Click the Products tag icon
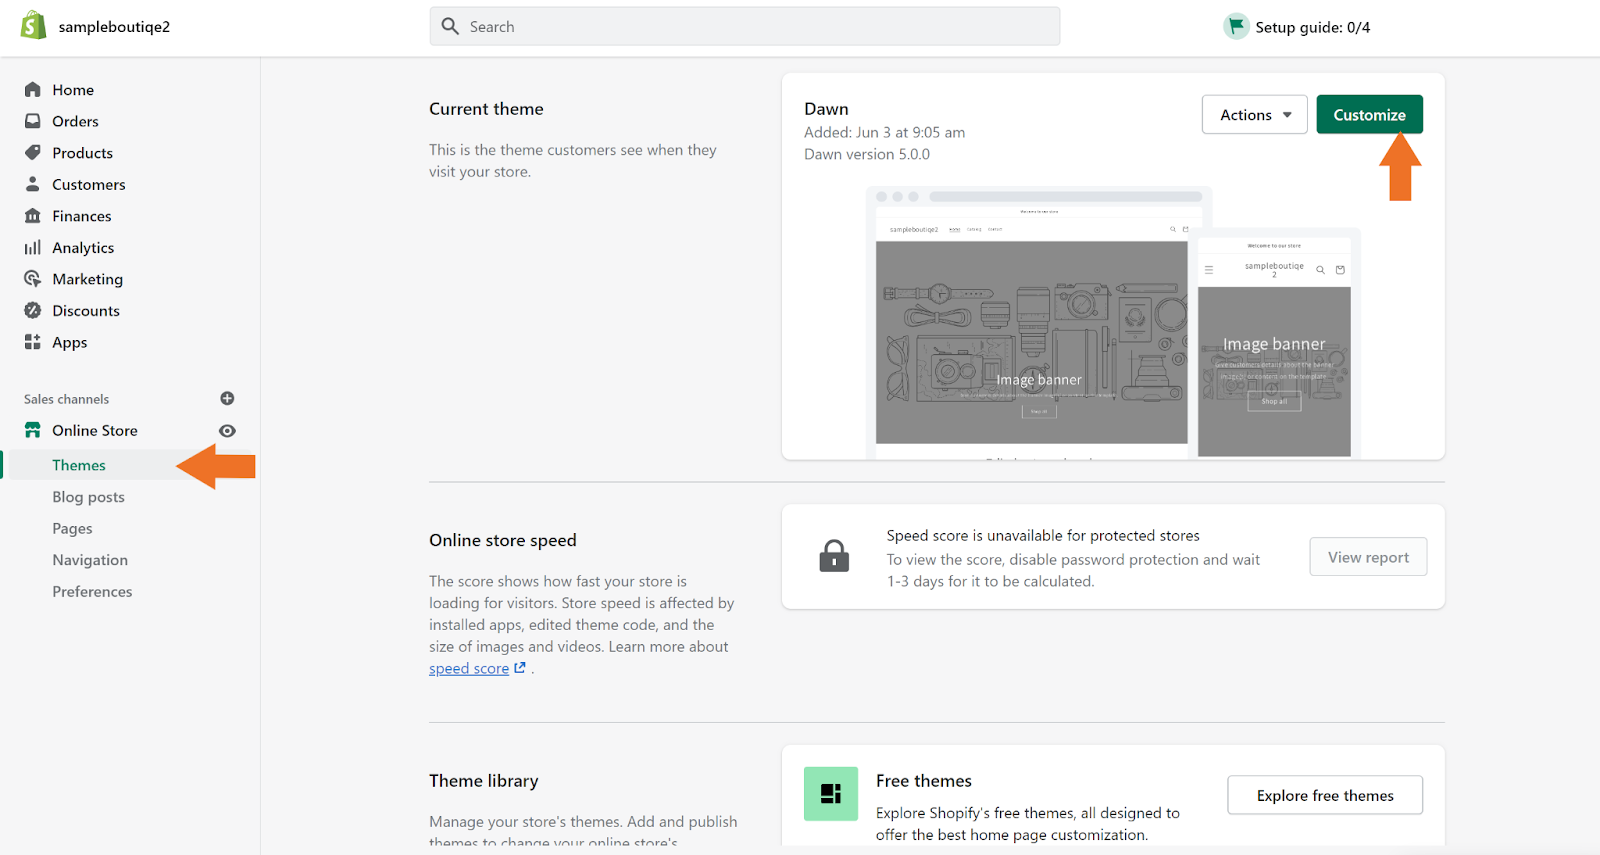Image resolution: width=1600 pixels, height=855 pixels. click(33, 153)
